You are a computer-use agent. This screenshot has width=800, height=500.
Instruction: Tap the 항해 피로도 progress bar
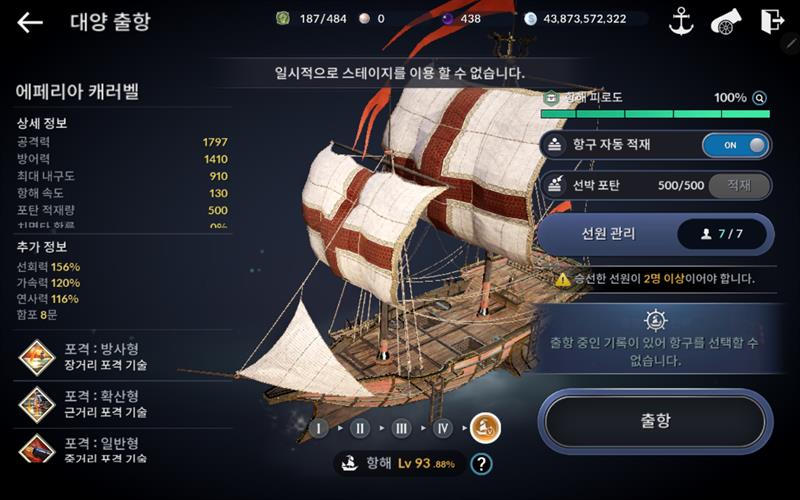(655, 114)
